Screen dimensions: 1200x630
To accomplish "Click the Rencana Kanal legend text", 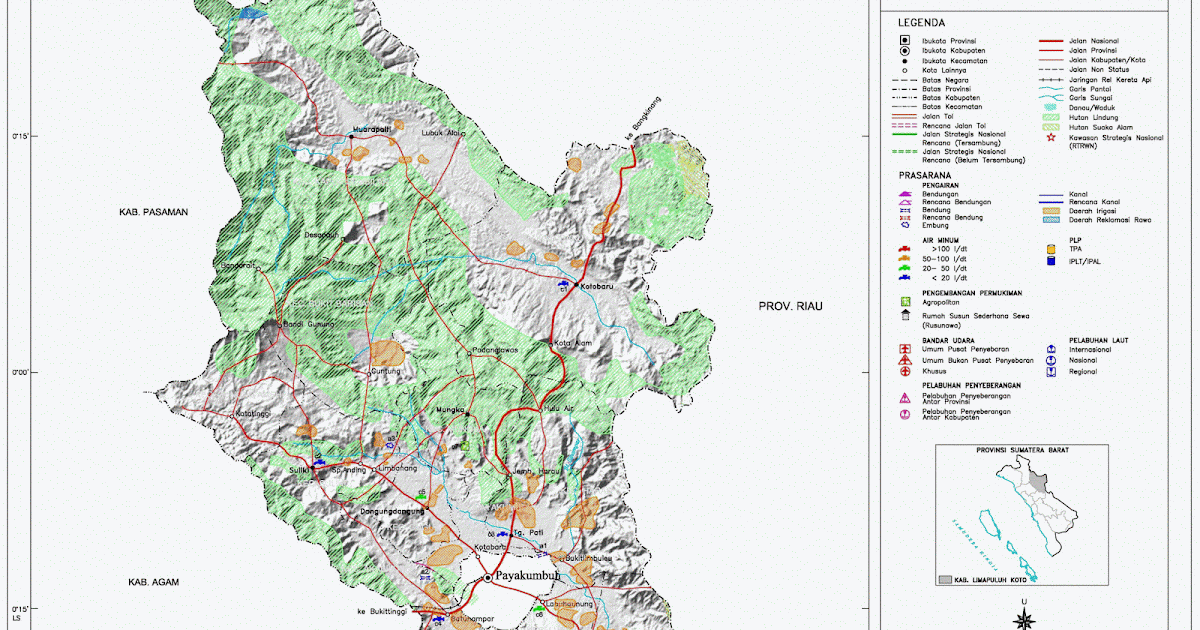I will 1094,202.
